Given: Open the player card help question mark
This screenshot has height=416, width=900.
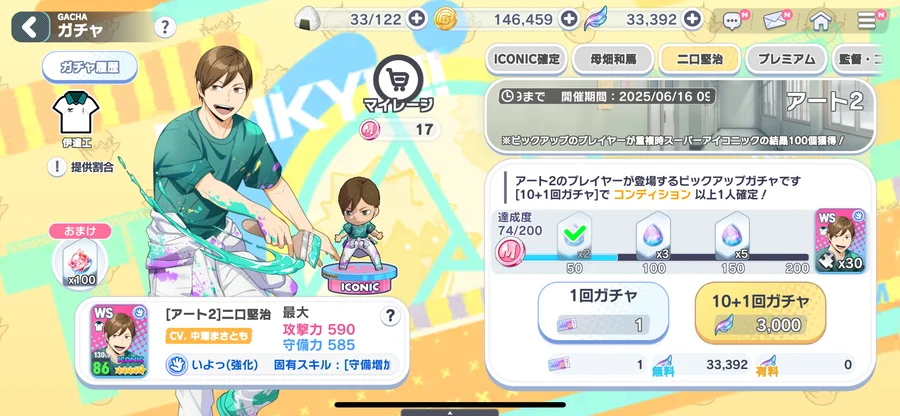Looking at the screenshot, I should click(390, 316).
